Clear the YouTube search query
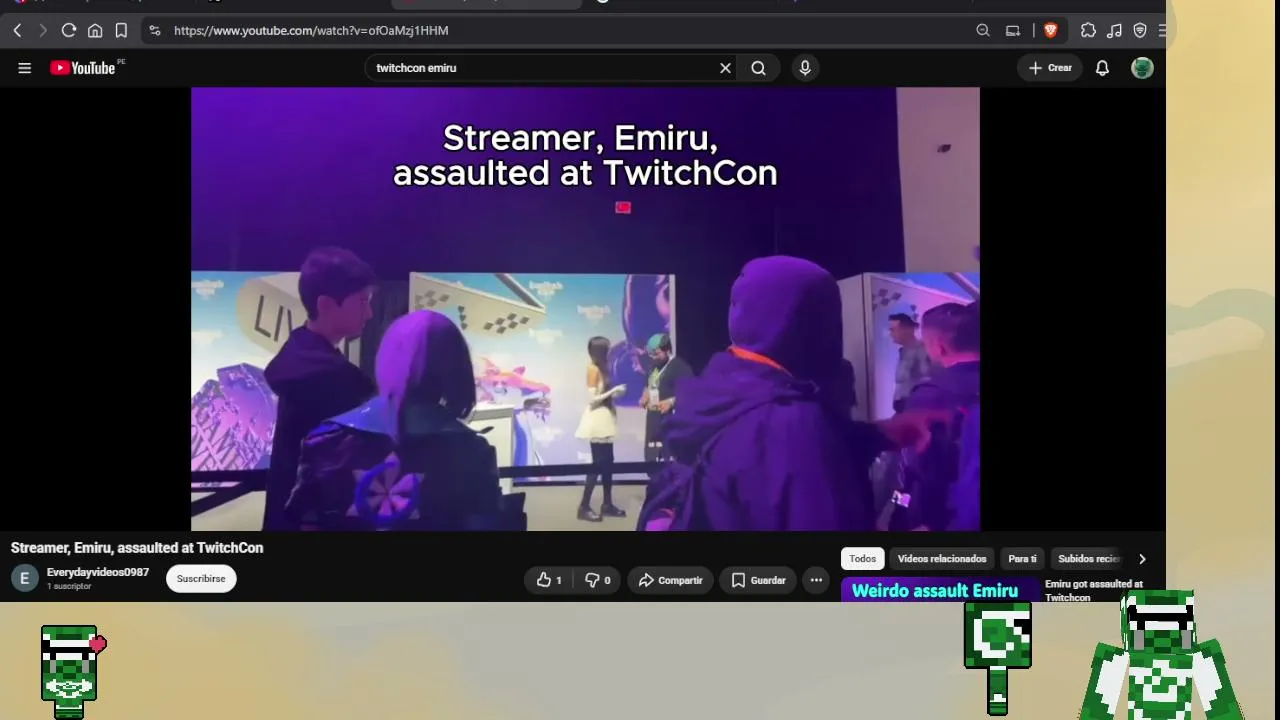Image resolution: width=1280 pixels, height=720 pixels. point(725,68)
